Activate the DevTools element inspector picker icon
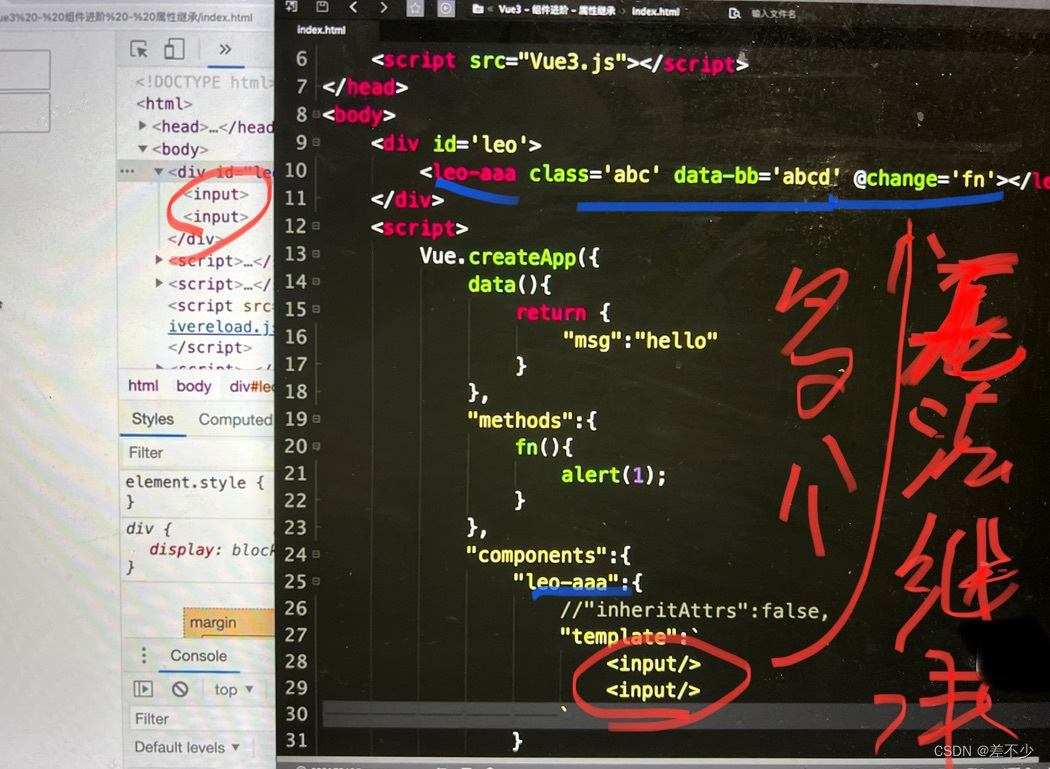This screenshot has height=769, width=1050. point(139,49)
